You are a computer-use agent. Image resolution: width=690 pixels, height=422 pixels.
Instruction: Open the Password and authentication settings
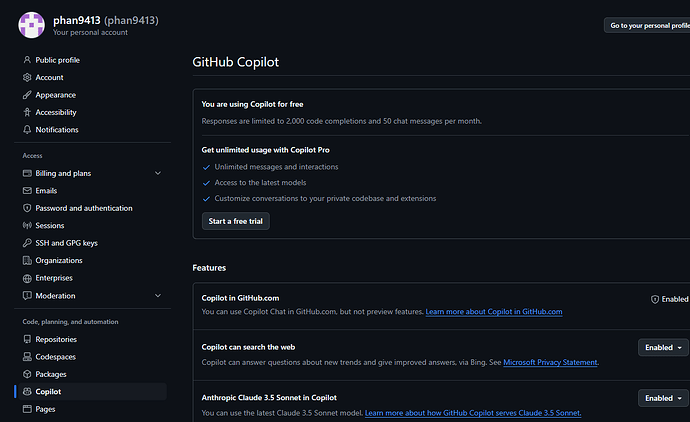coord(83,208)
